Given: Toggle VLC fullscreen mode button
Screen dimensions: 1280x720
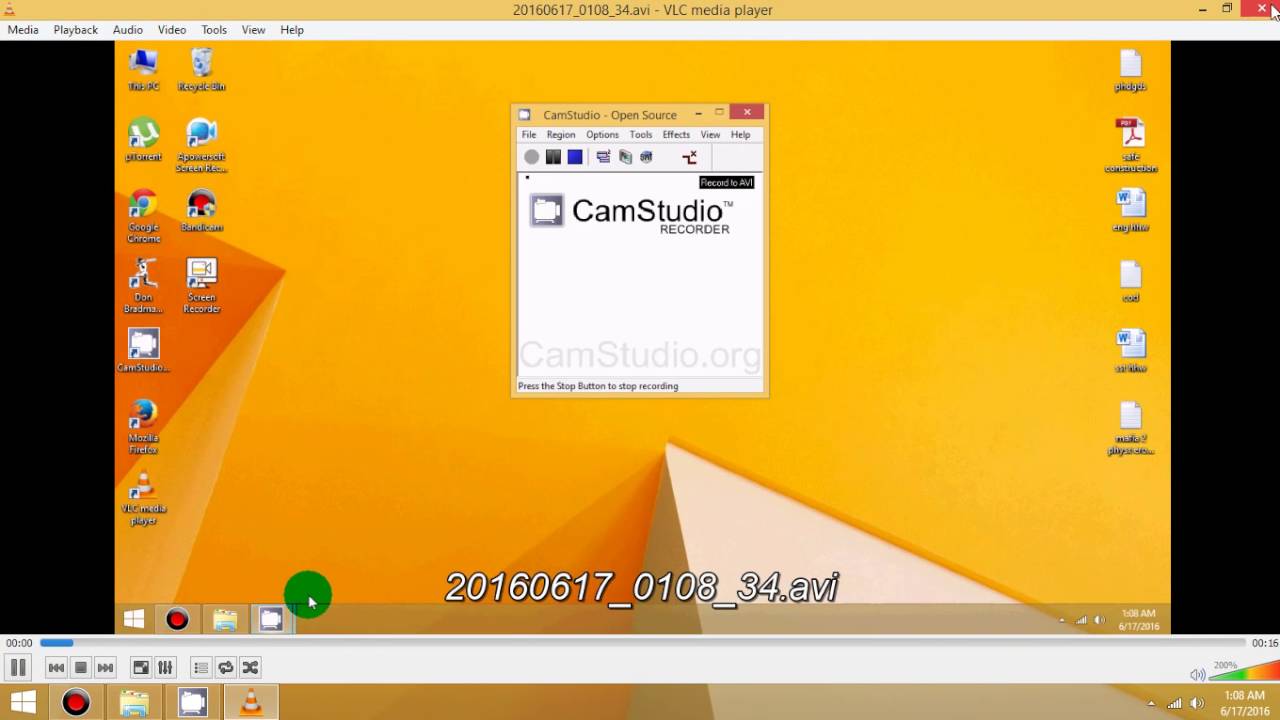Looking at the screenshot, I should pos(141,668).
